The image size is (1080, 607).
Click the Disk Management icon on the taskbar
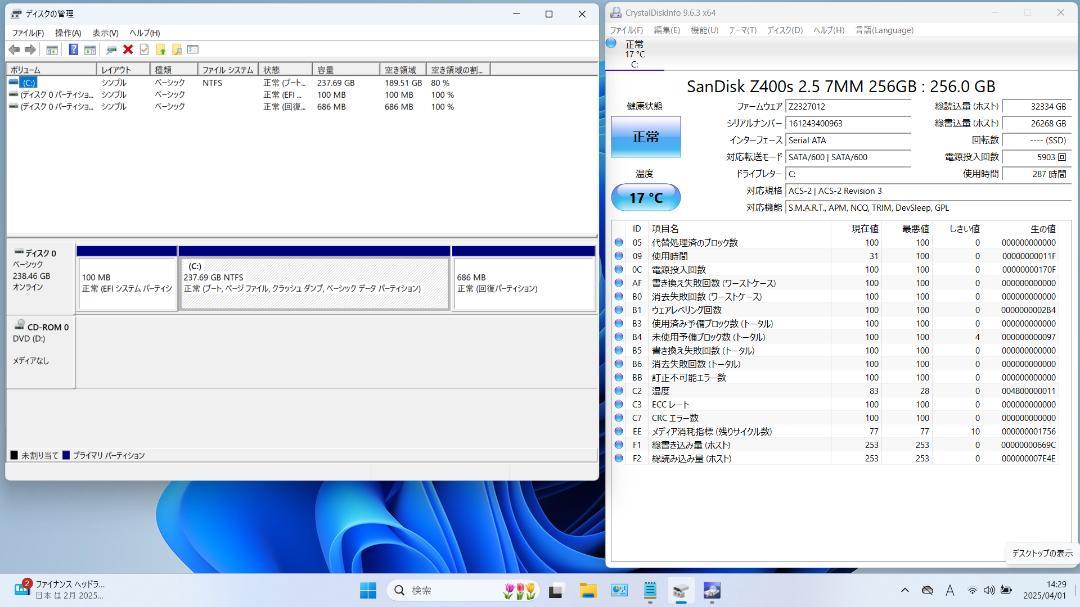click(681, 590)
